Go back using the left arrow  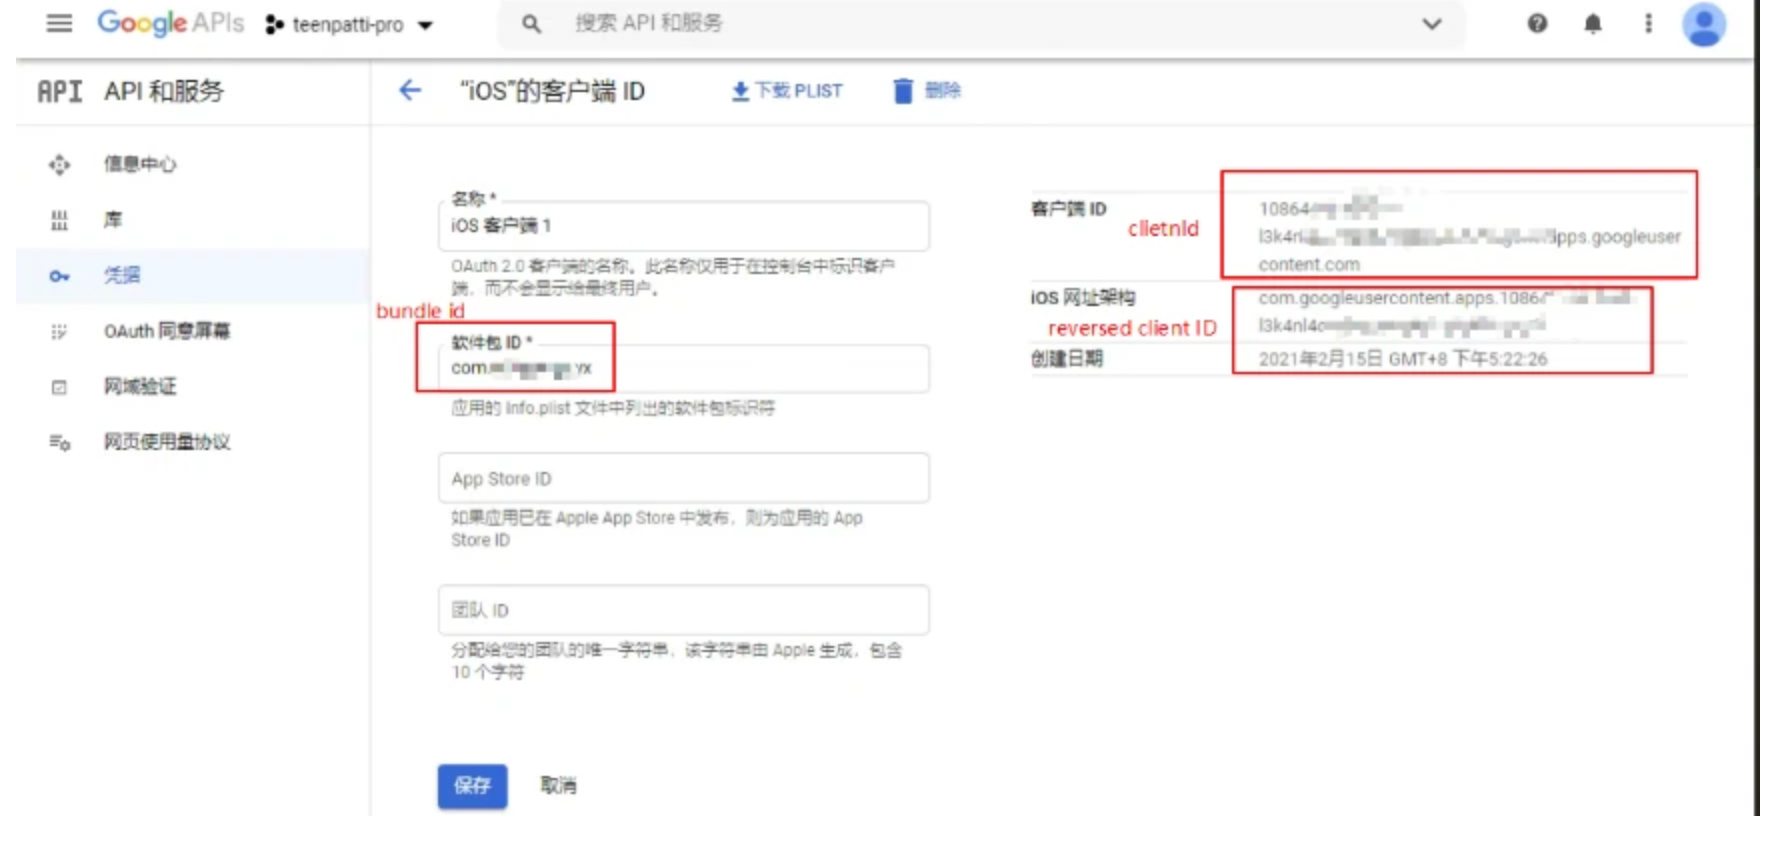[410, 91]
